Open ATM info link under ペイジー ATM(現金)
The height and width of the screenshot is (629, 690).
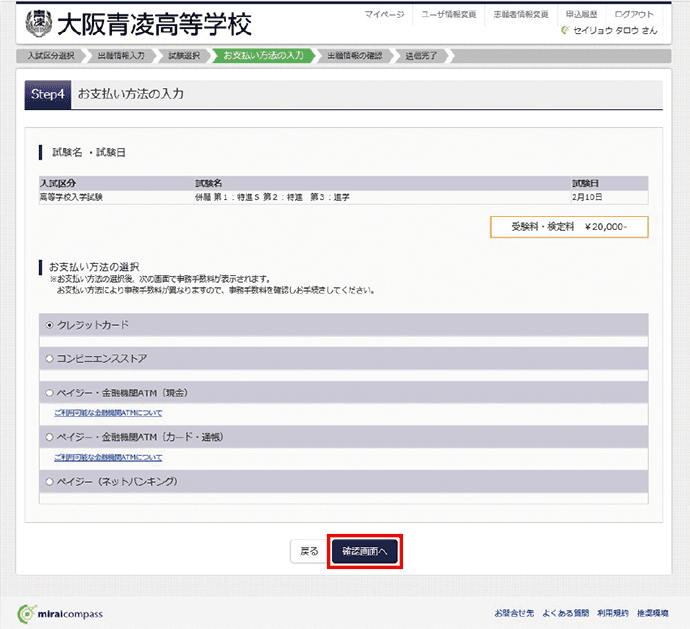(108, 413)
